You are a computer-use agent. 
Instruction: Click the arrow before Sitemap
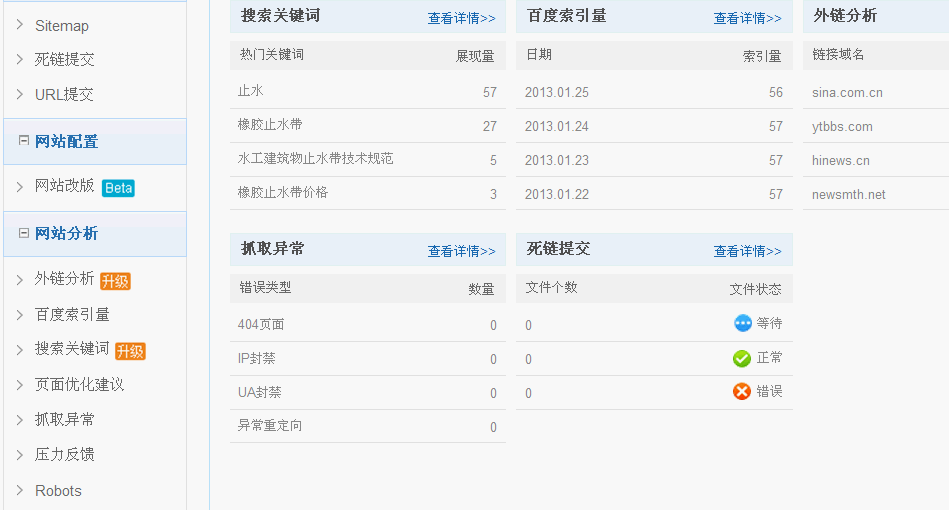tap(20, 24)
